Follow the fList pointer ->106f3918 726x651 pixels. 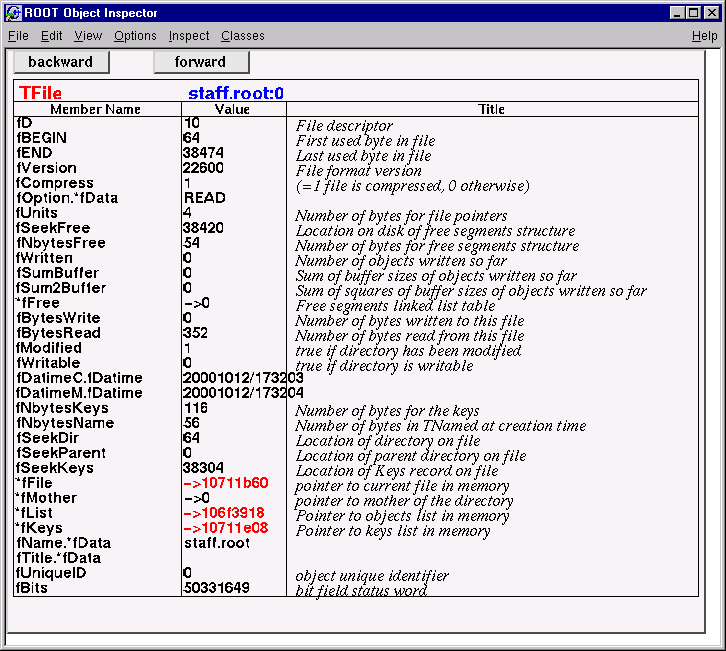click(224, 514)
